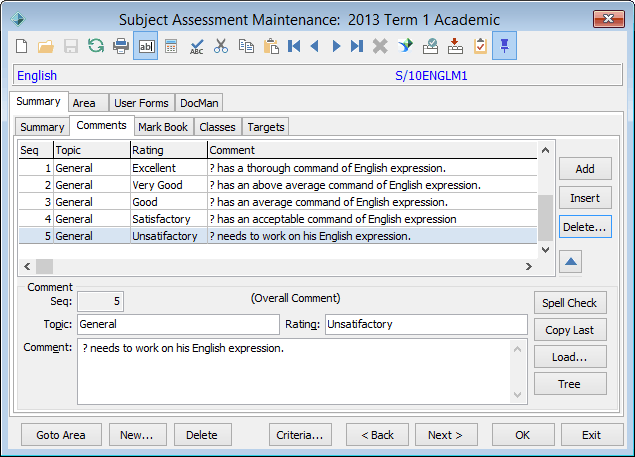
Task: Open the User Forms tab
Action: [141, 103]
